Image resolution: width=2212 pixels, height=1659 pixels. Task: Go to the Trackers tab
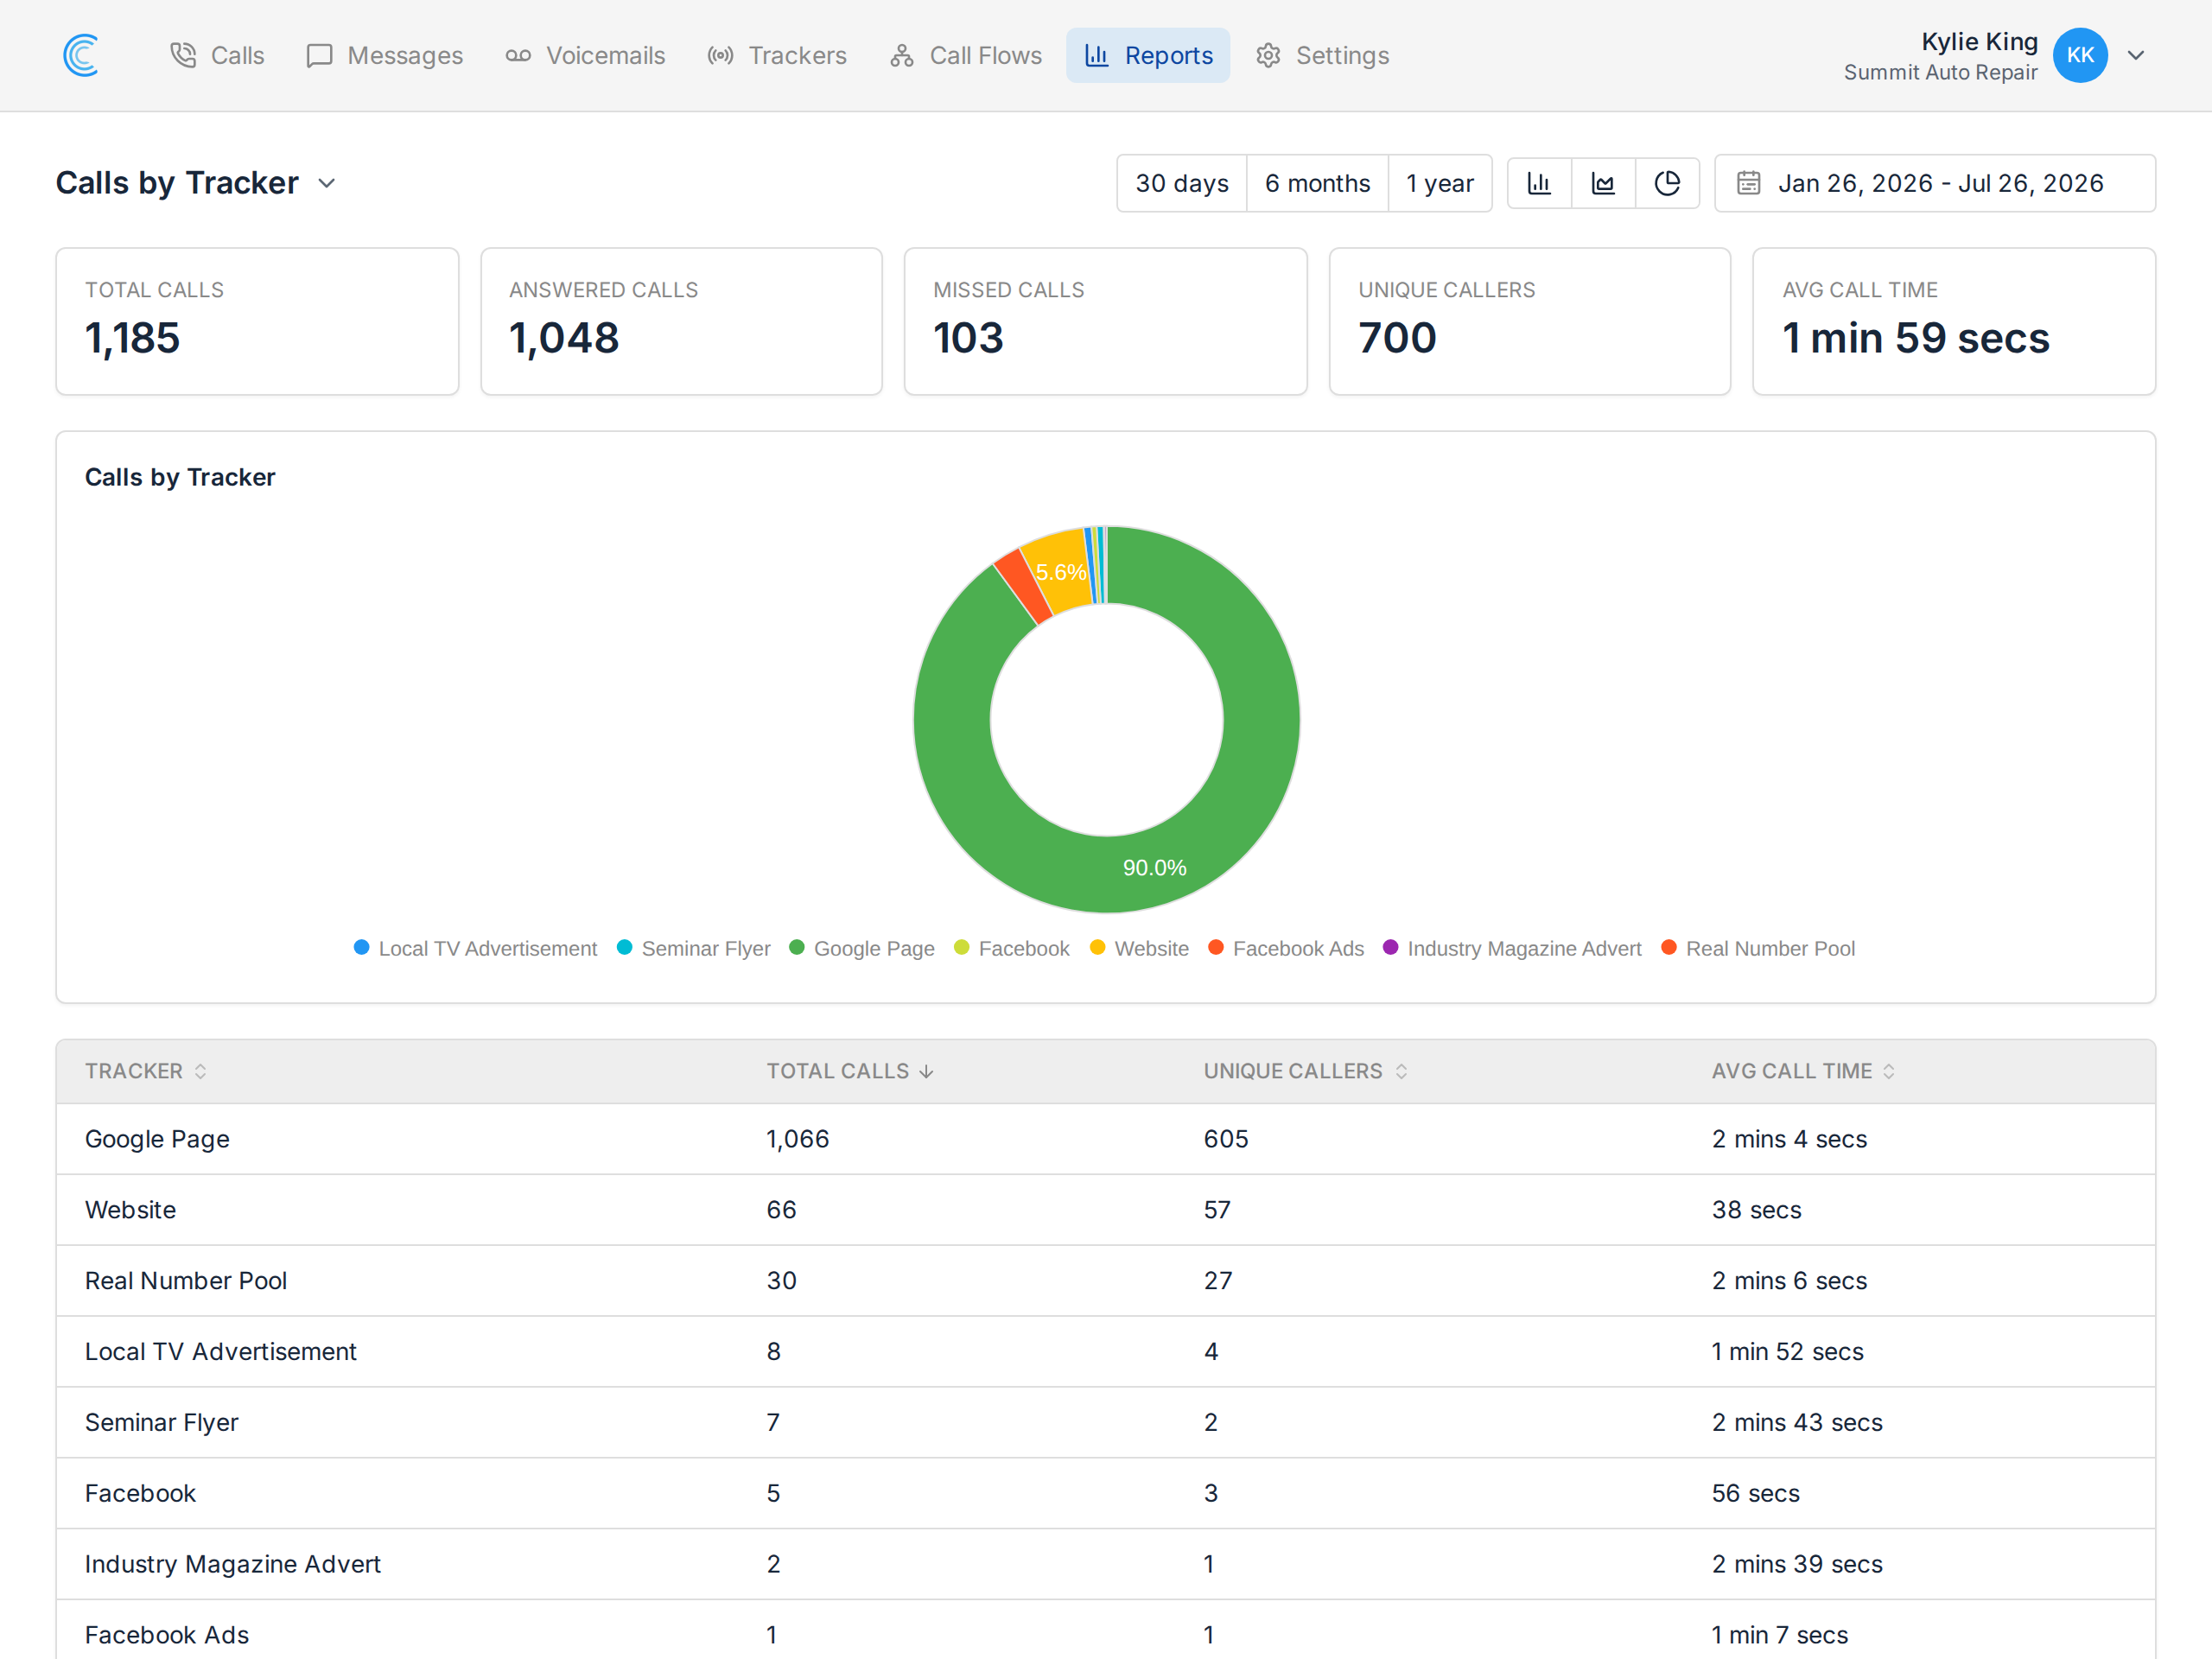point(777,55)
